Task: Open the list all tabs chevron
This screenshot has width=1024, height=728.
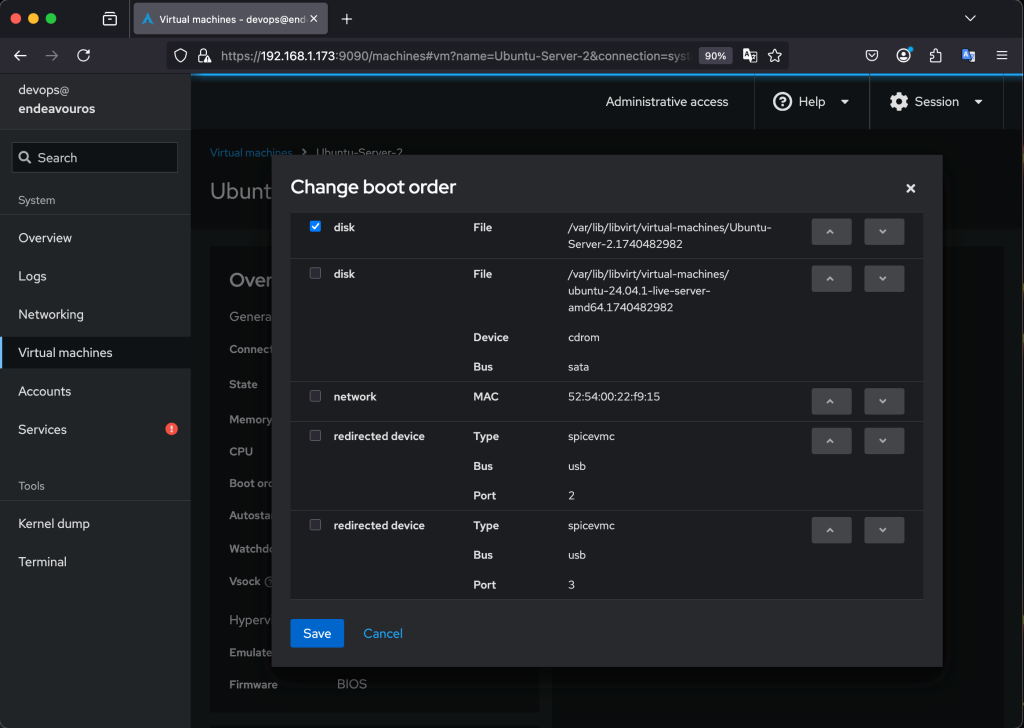Action: pyautogui.click(x=969, y=18)
